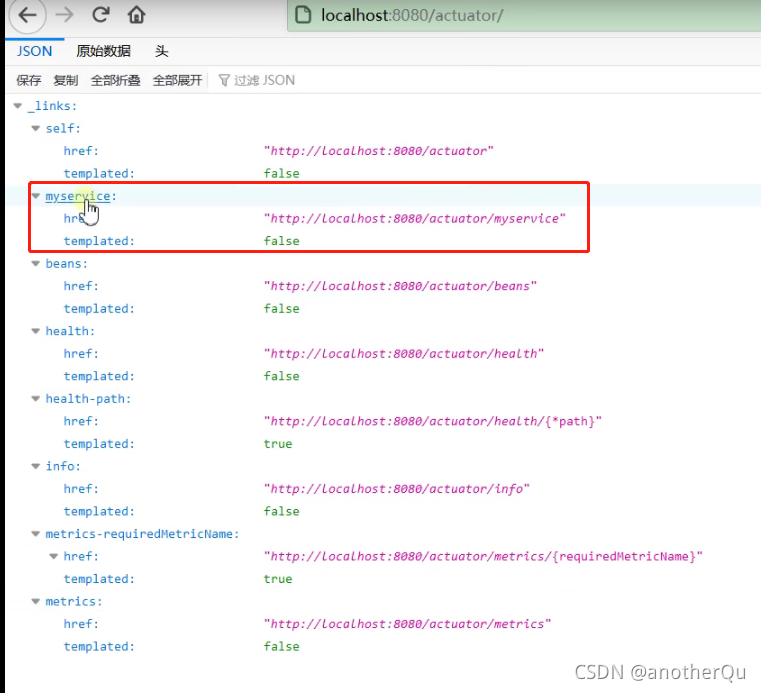Collapse the info node arrow
This screenshot has height=693, width=761.
pyautogui.click(x=35, y=466)
